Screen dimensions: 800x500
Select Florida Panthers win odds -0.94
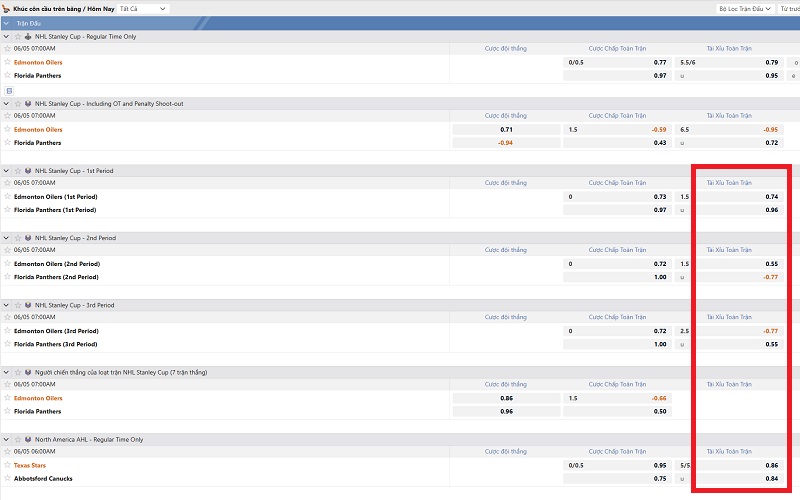506,143
